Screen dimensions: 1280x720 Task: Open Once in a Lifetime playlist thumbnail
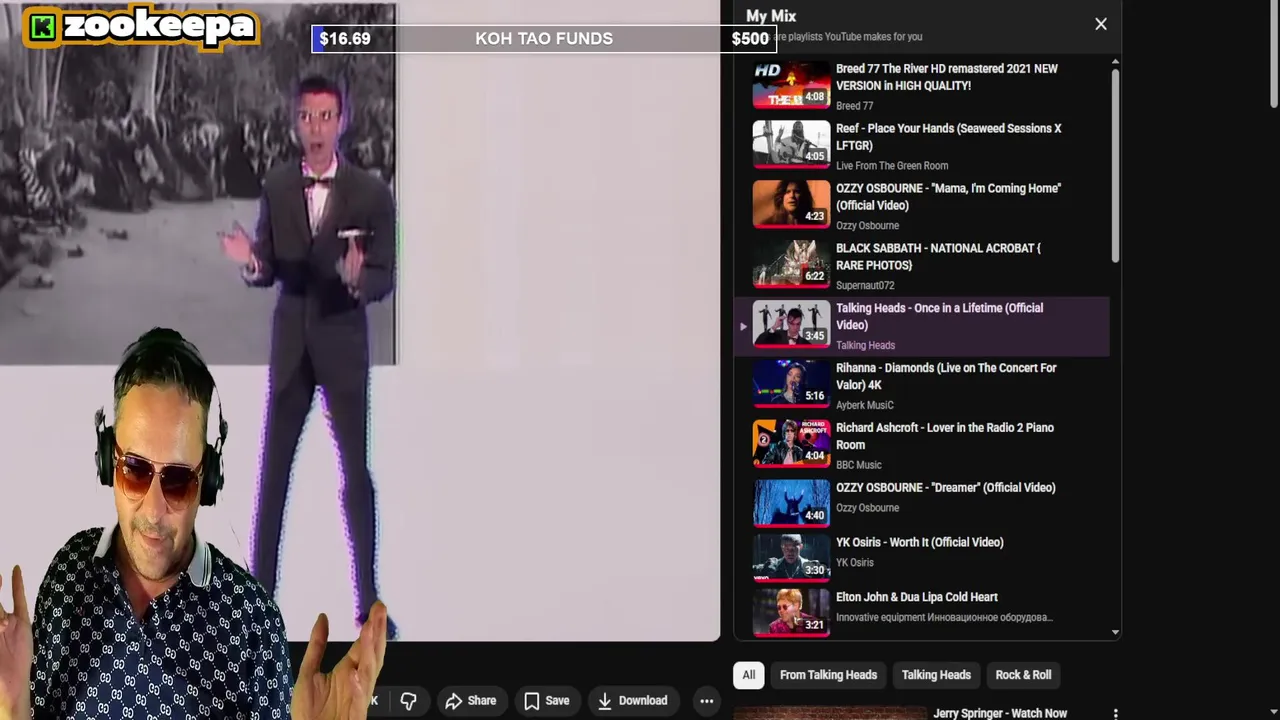[791, 324]
